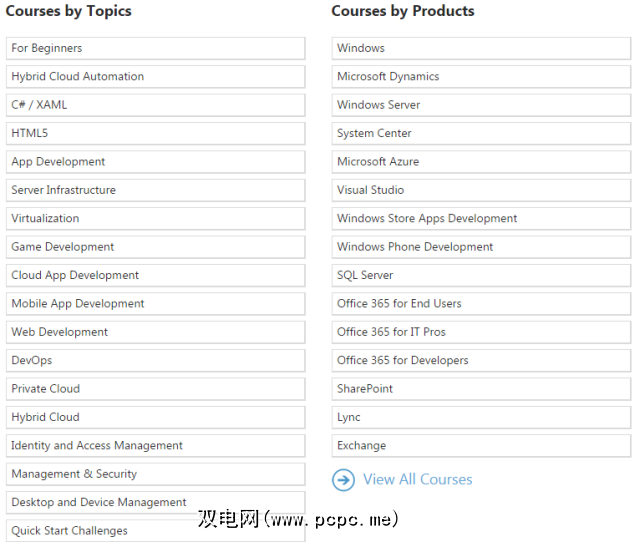Open Mobile App Development courses
Viewport: 640px width, 542px height.
coord(155,304)
